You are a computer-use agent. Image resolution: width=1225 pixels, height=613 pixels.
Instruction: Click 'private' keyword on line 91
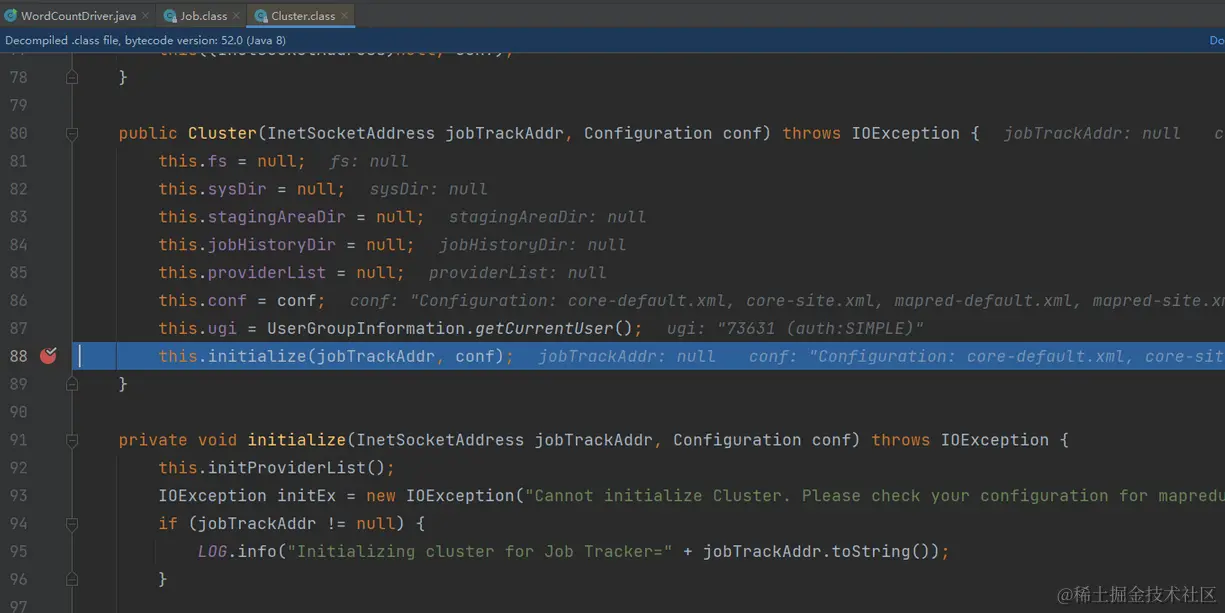point(153,440)
